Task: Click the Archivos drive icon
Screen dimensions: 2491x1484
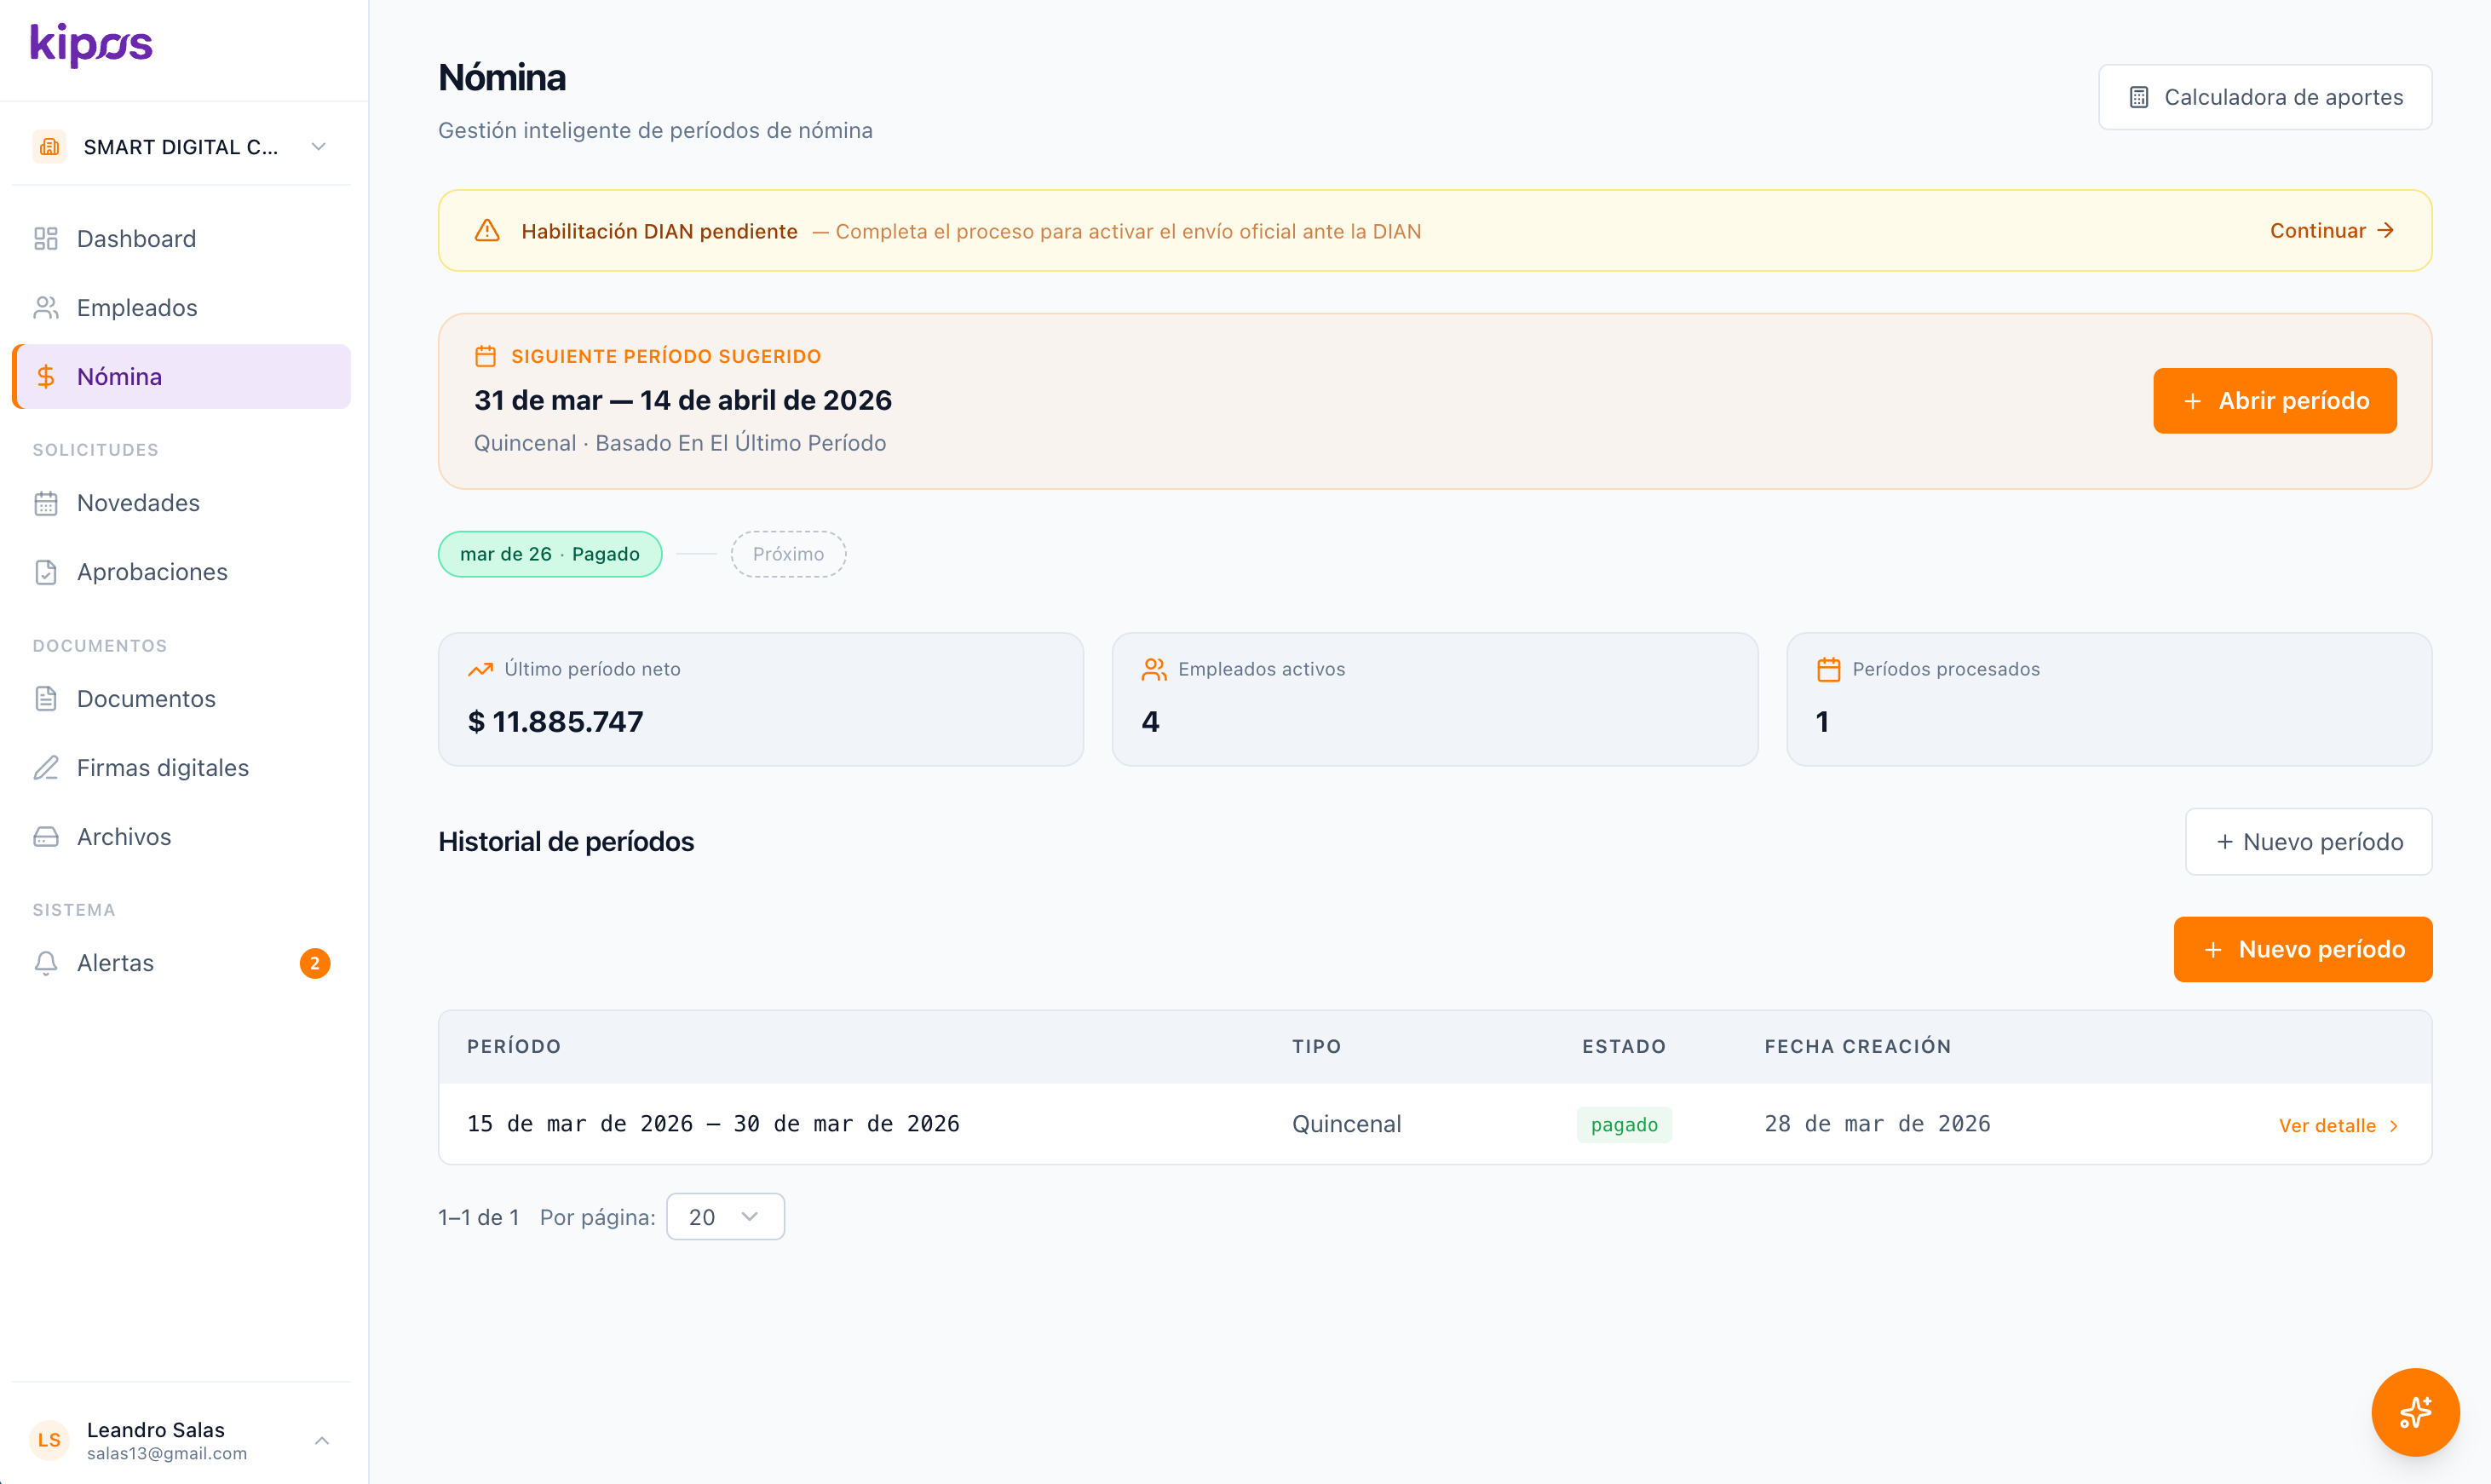Action: tap(46, 837)
